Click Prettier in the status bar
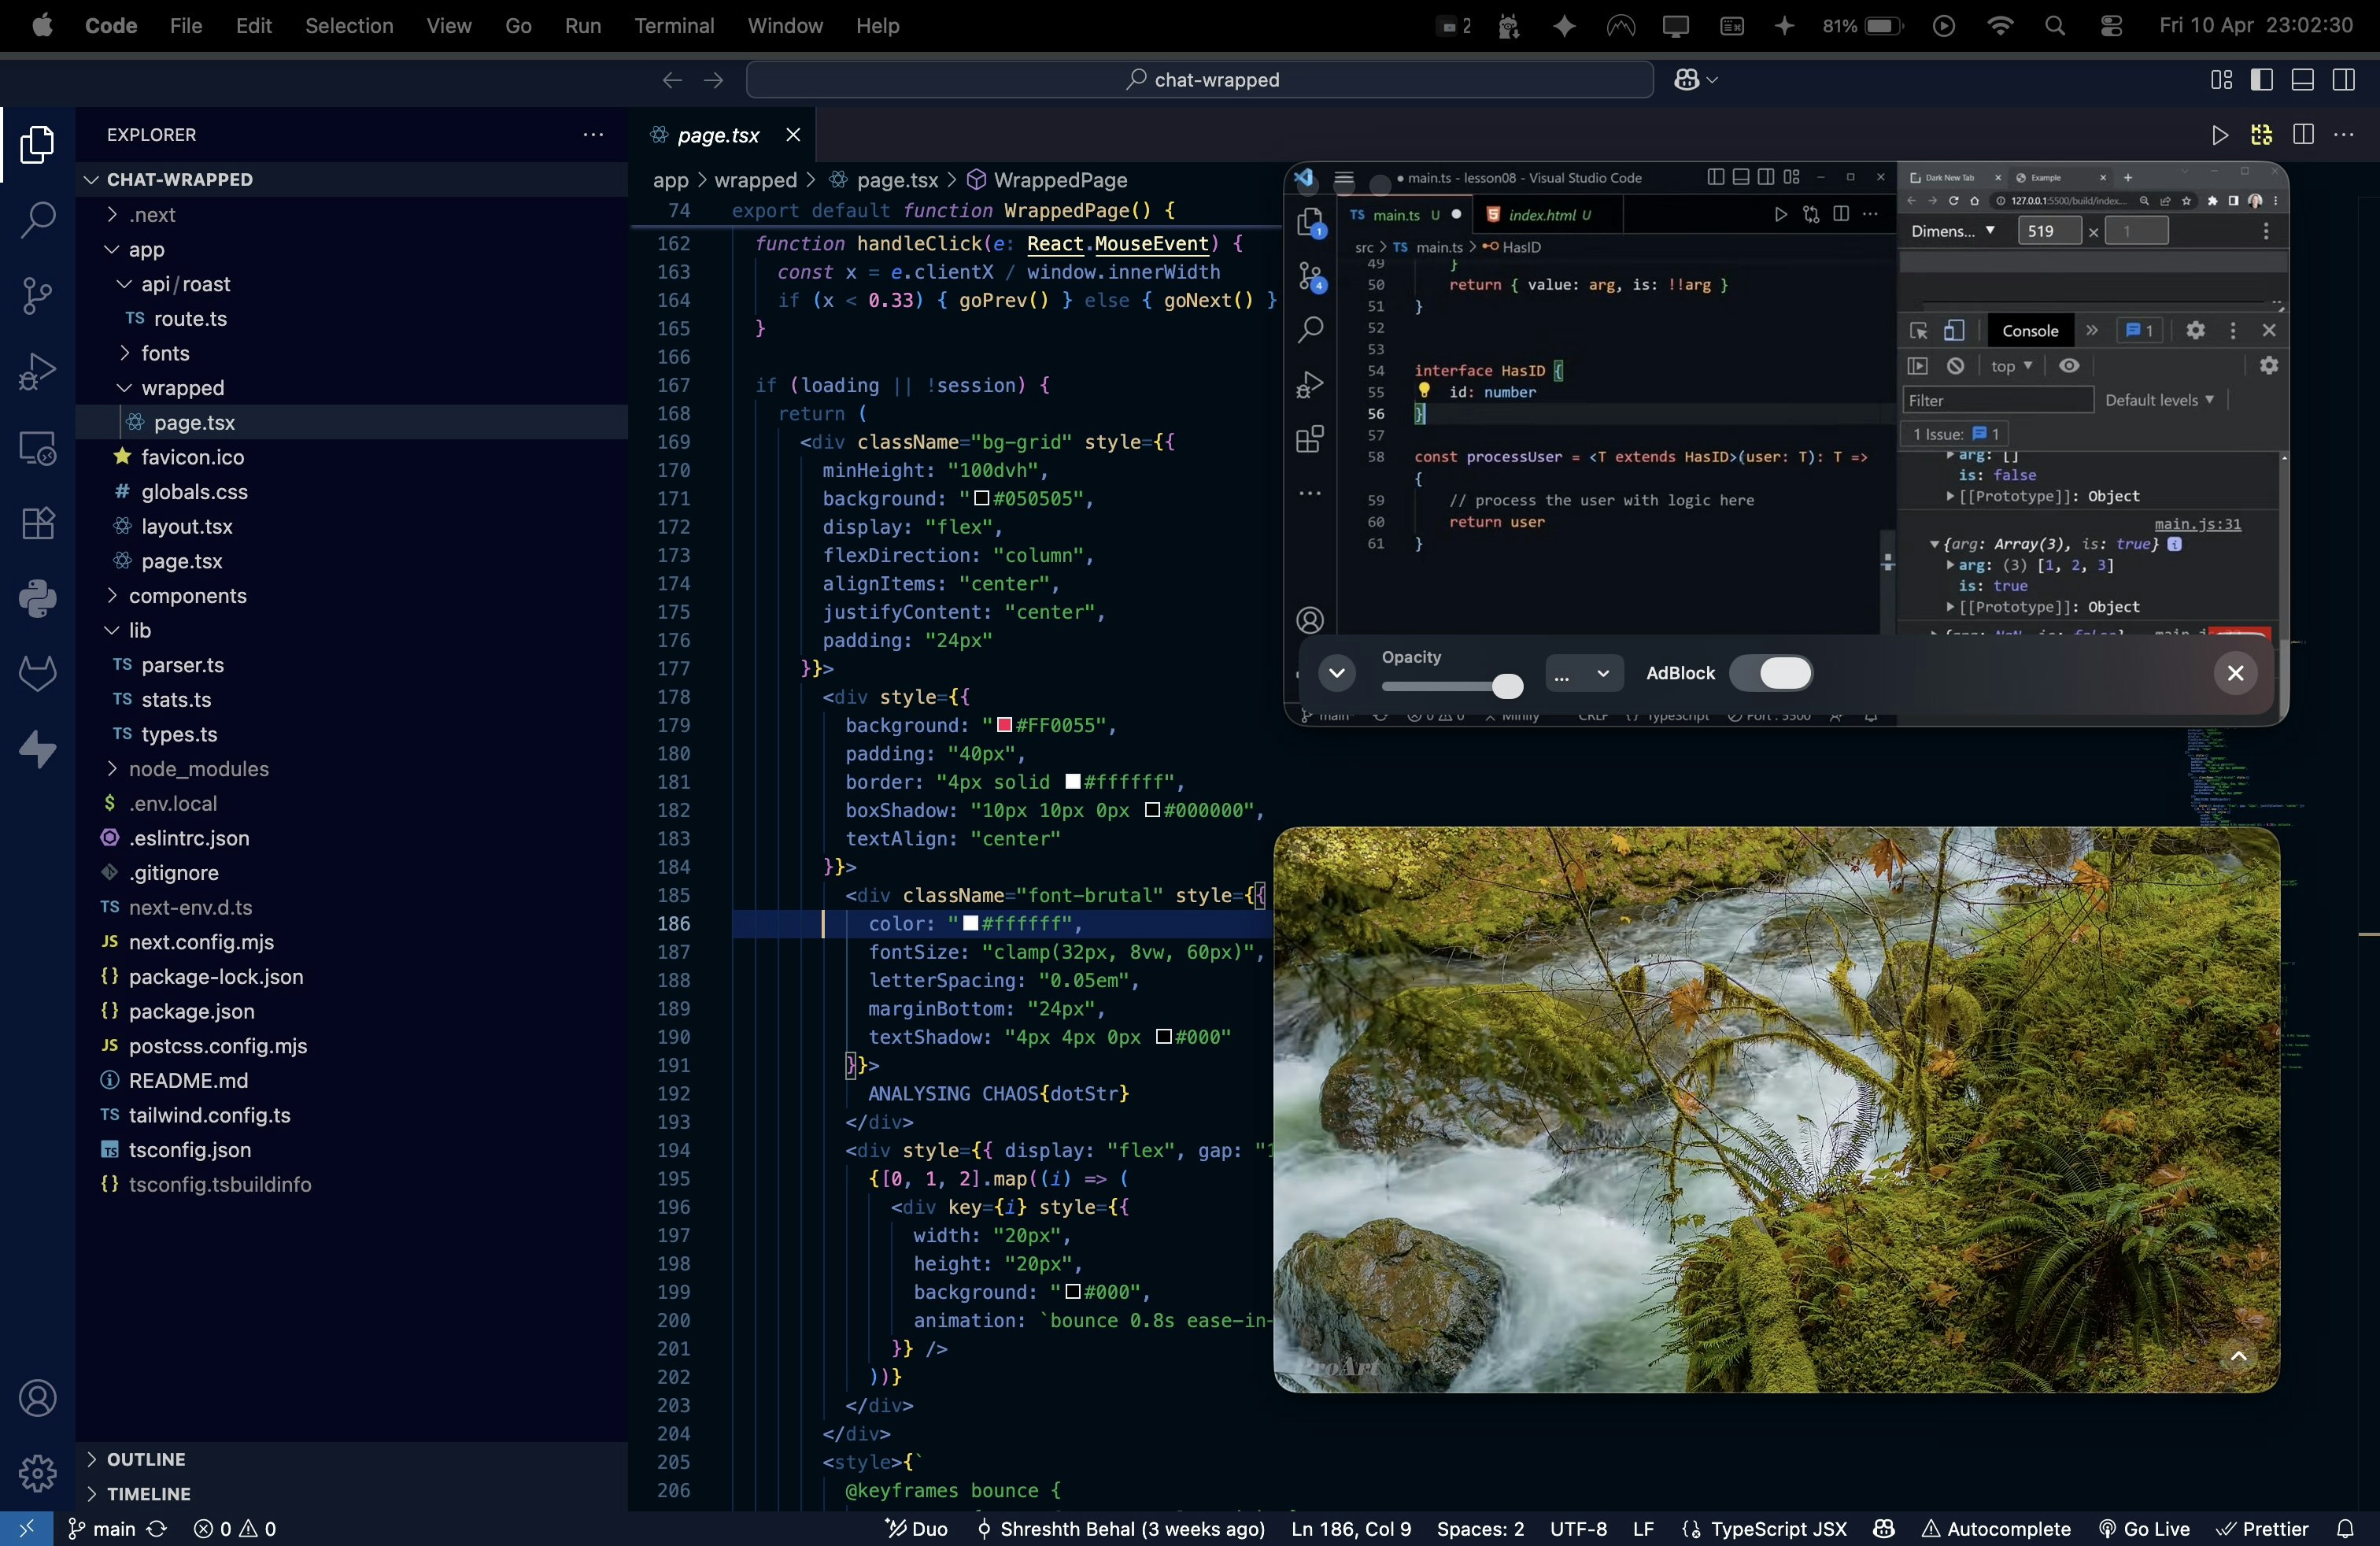2380x1546 pixels. pyautogui.click(x=2262, y=1529)
